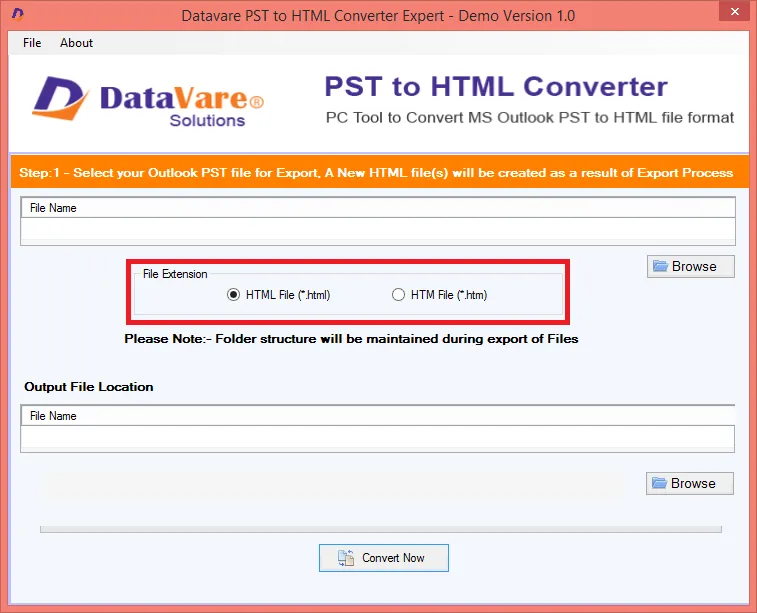Click Browse button for PST file
Screen dimensions: 757x613
click(691, 266)
